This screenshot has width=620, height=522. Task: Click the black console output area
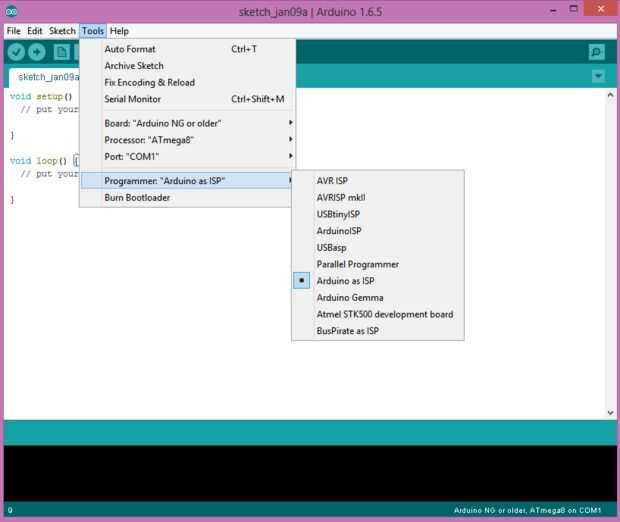(x=310, y=473)
